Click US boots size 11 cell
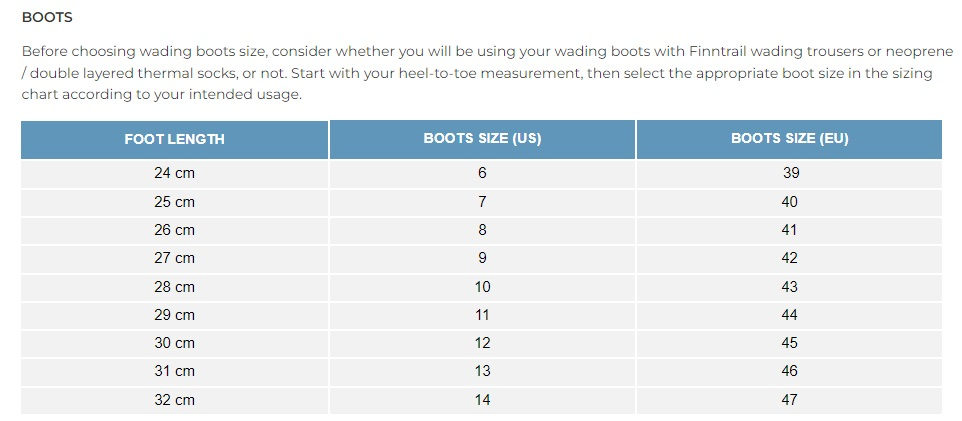 (x=482, y=315)
